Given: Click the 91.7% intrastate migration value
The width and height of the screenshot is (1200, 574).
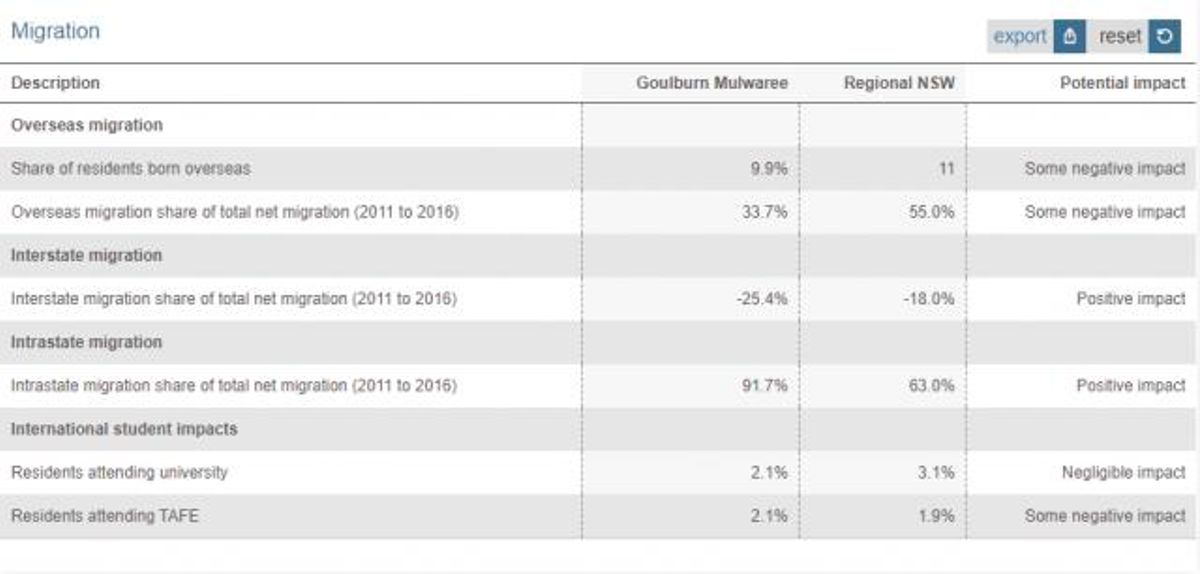Looking at the screenshot, I should pos(768,385).
